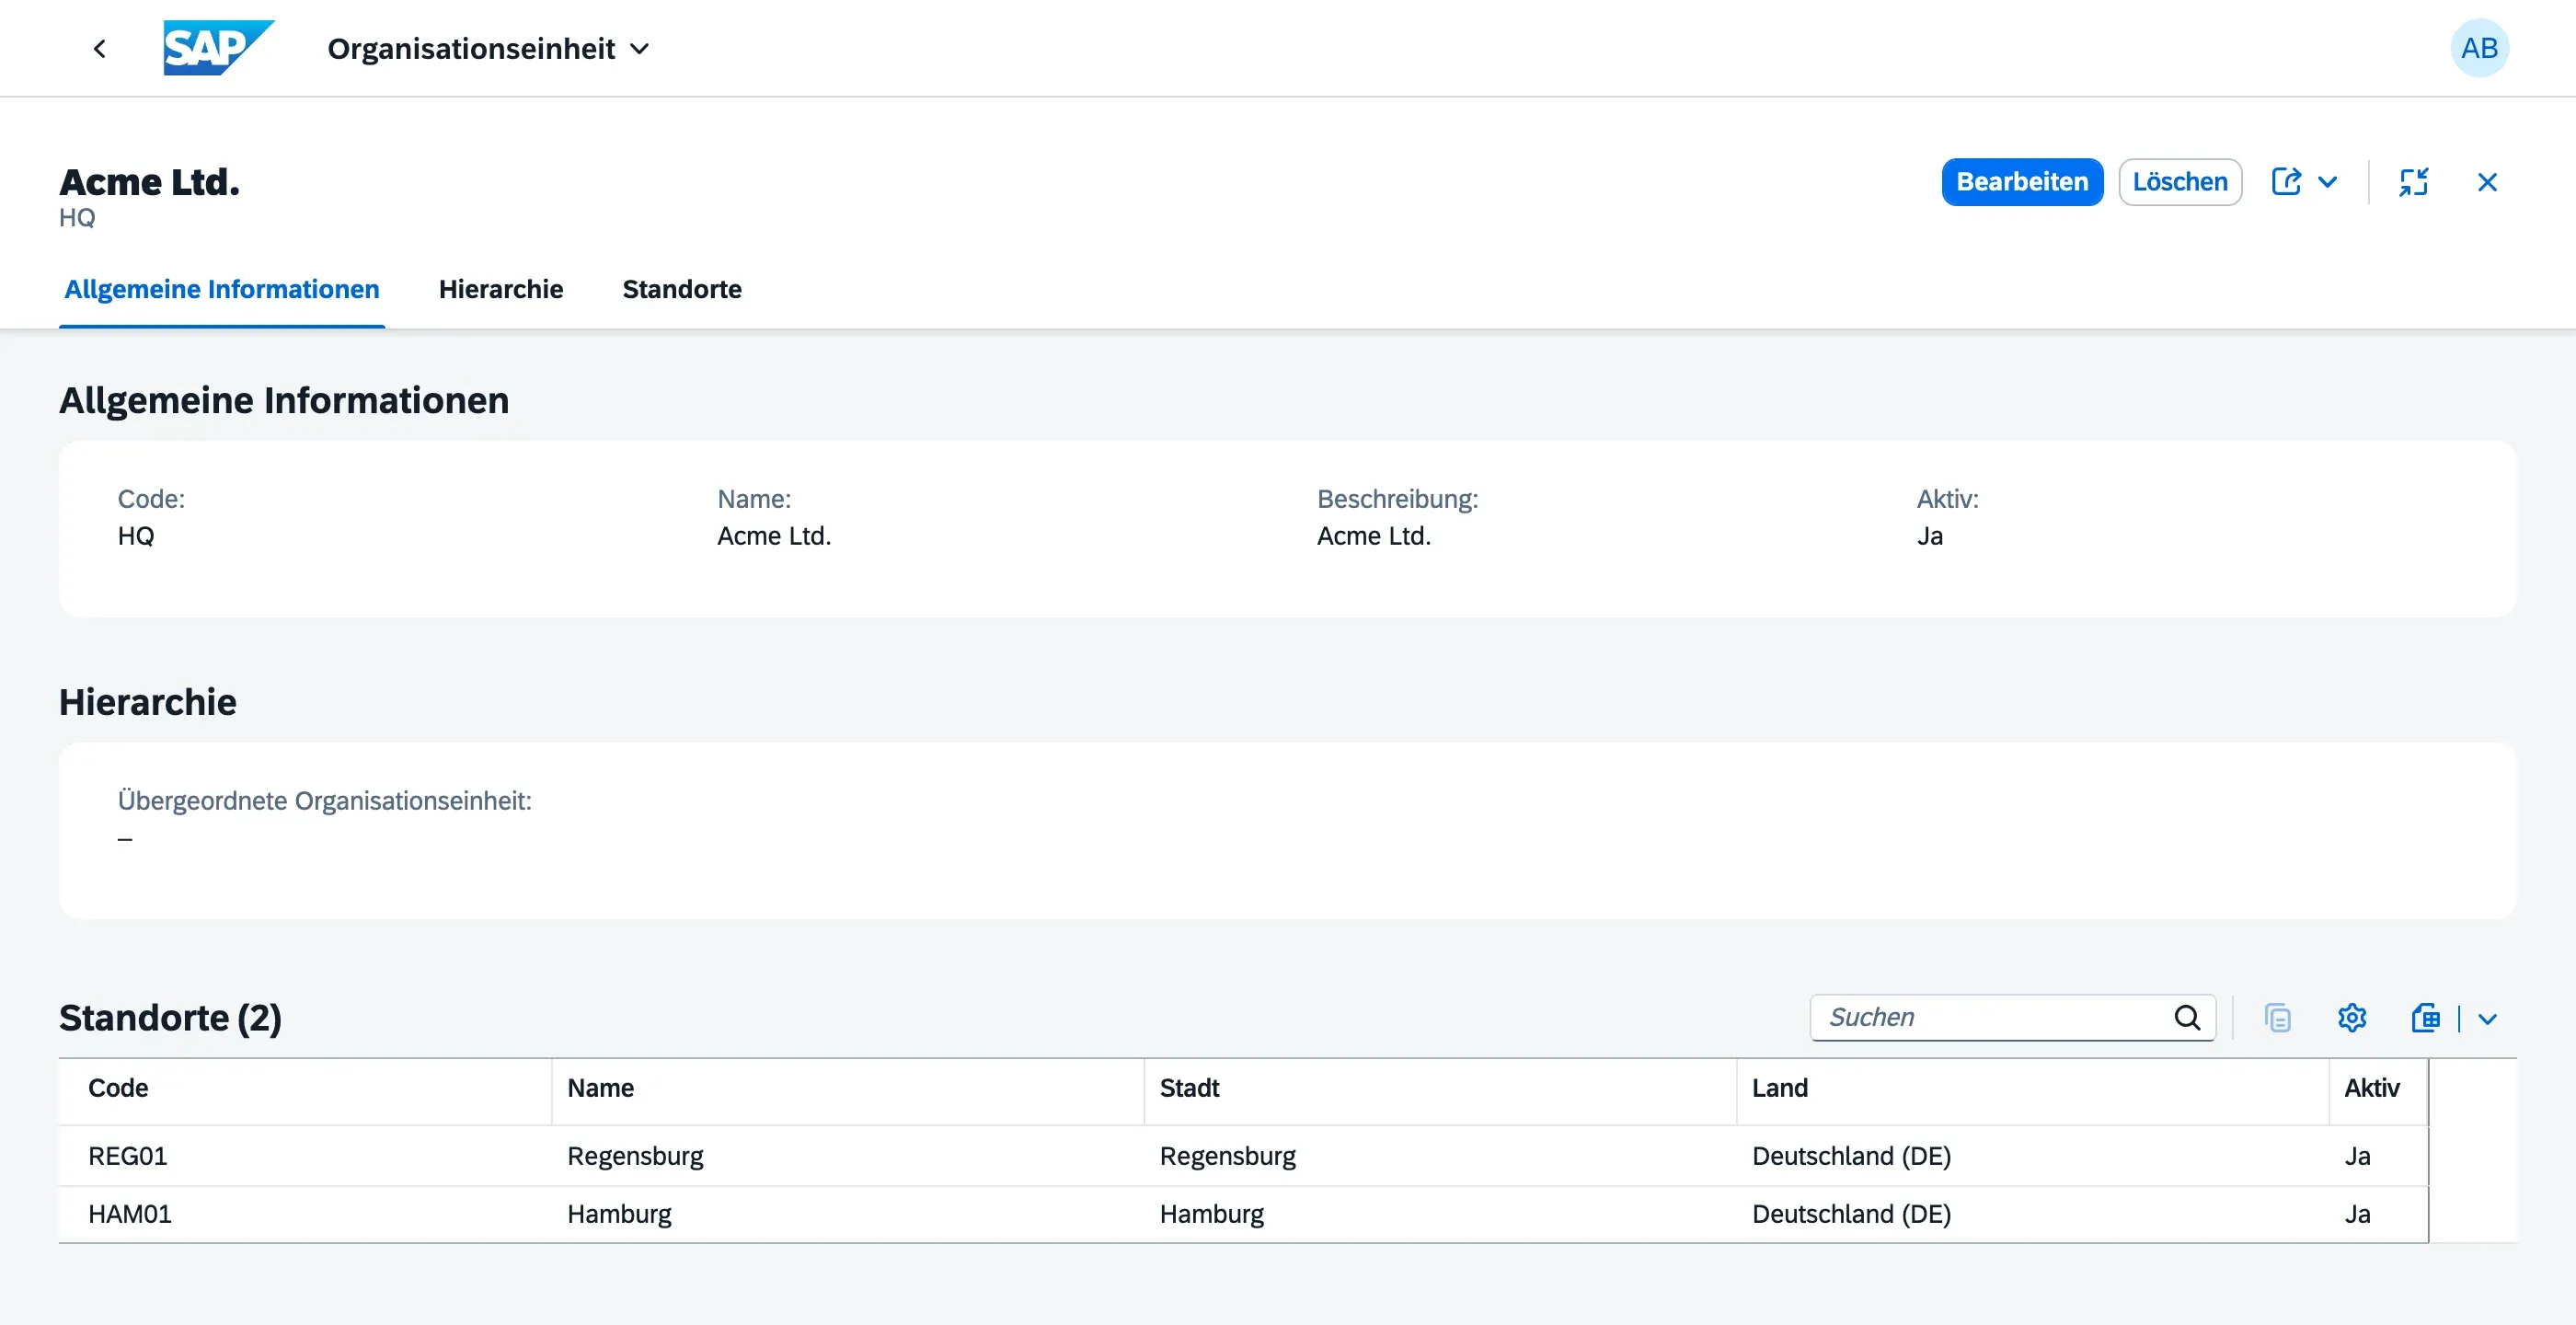Expand share options dropdown arrow
2576x1325 pixels.
(x=2328, y=182)
